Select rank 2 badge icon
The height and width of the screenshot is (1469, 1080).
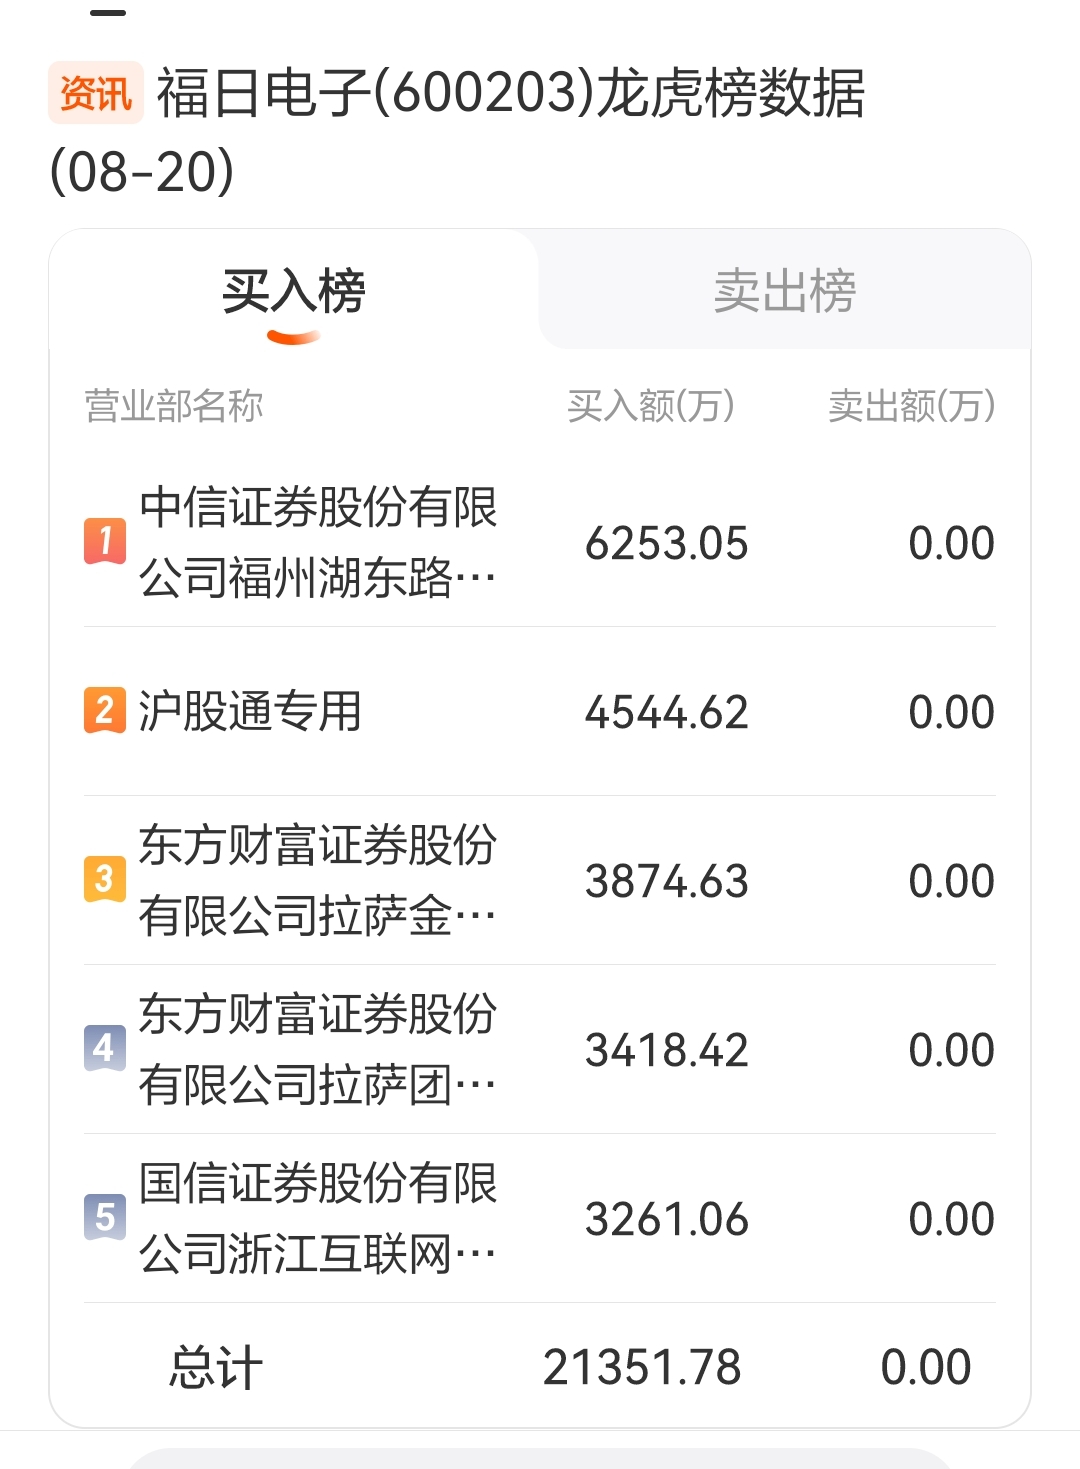[x=104, y=710]
